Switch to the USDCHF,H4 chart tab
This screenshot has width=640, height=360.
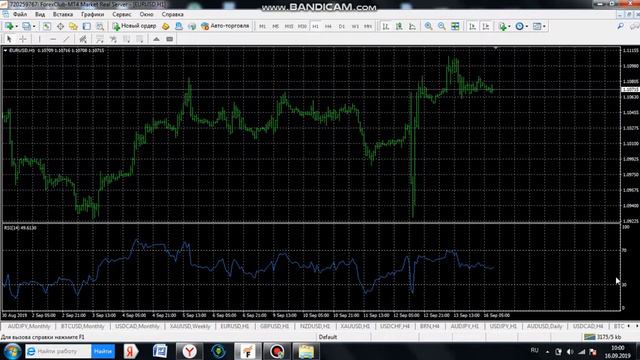pos(395,327)
